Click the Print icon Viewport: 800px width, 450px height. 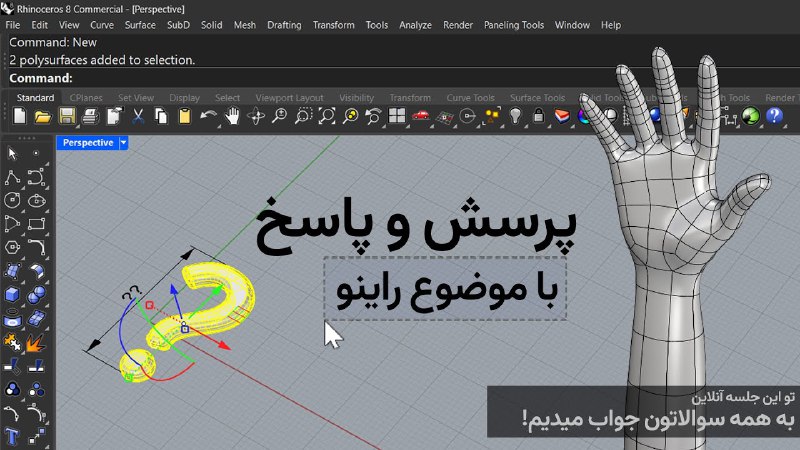pos(90,116)
